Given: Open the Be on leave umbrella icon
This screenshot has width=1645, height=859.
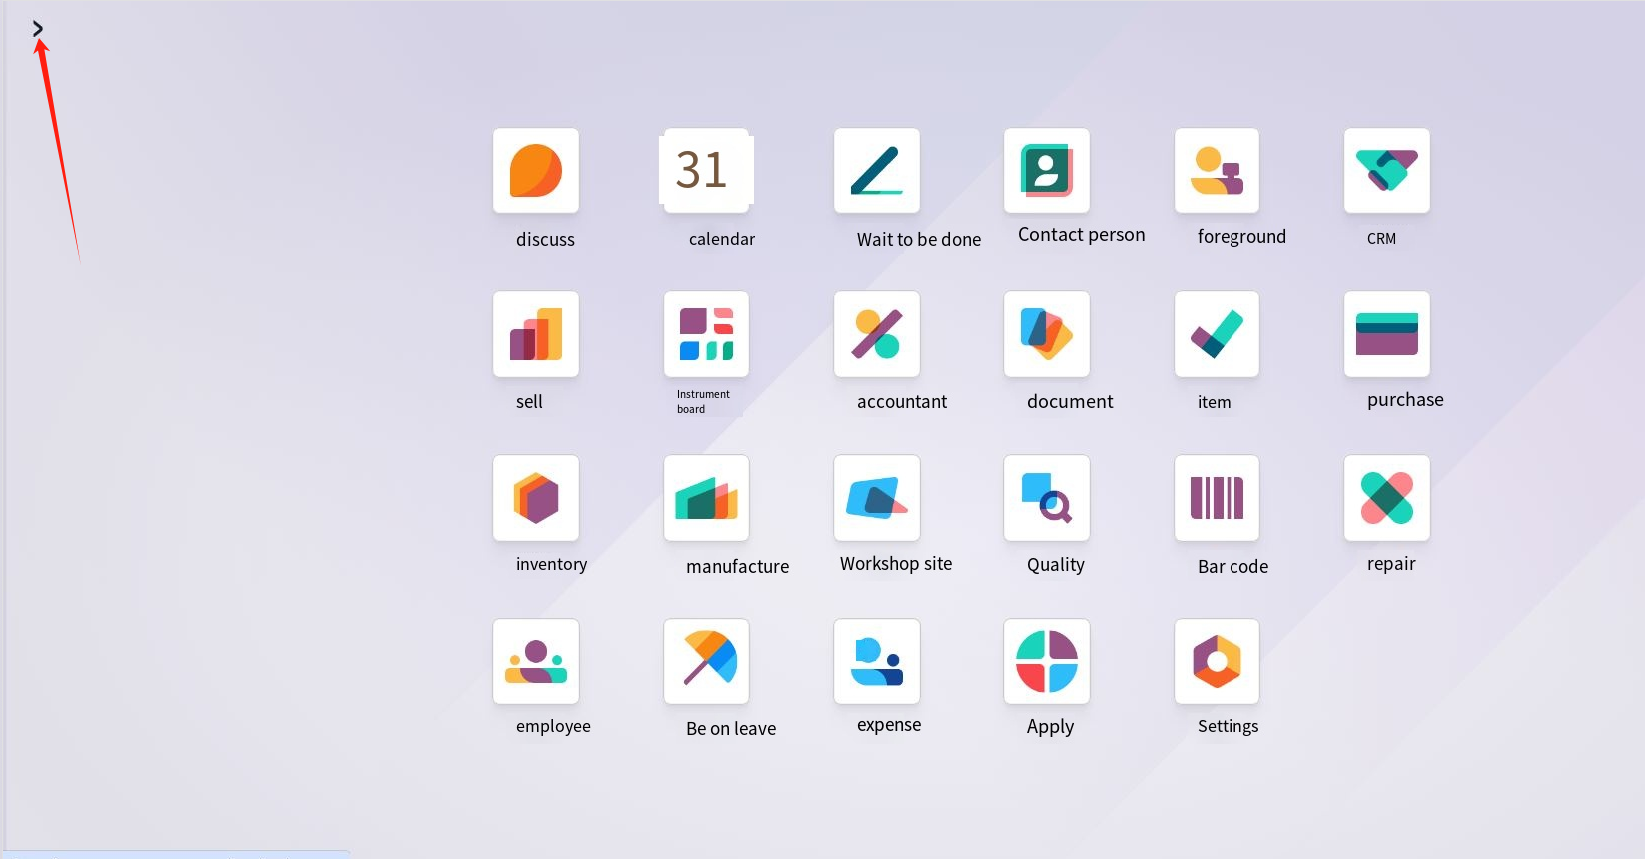Looking at the screenshot, I should coord(706,661).
